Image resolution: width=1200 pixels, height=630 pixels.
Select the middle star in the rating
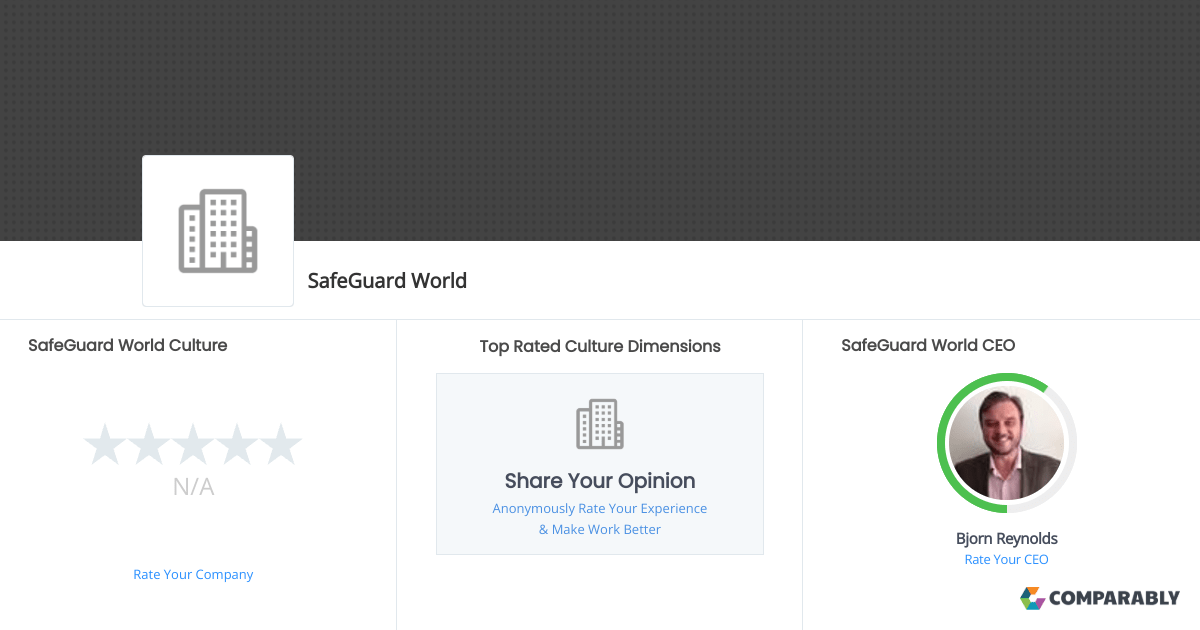(x=193, y=443)
